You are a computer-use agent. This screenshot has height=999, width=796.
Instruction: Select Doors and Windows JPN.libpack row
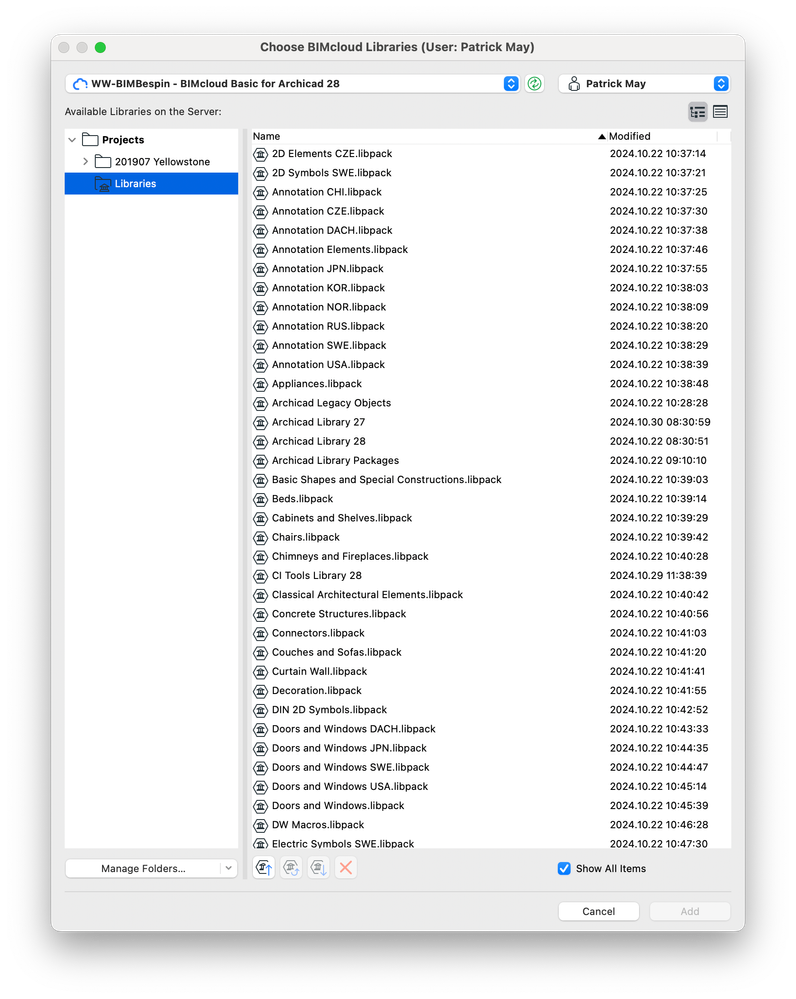click(491, 748)
